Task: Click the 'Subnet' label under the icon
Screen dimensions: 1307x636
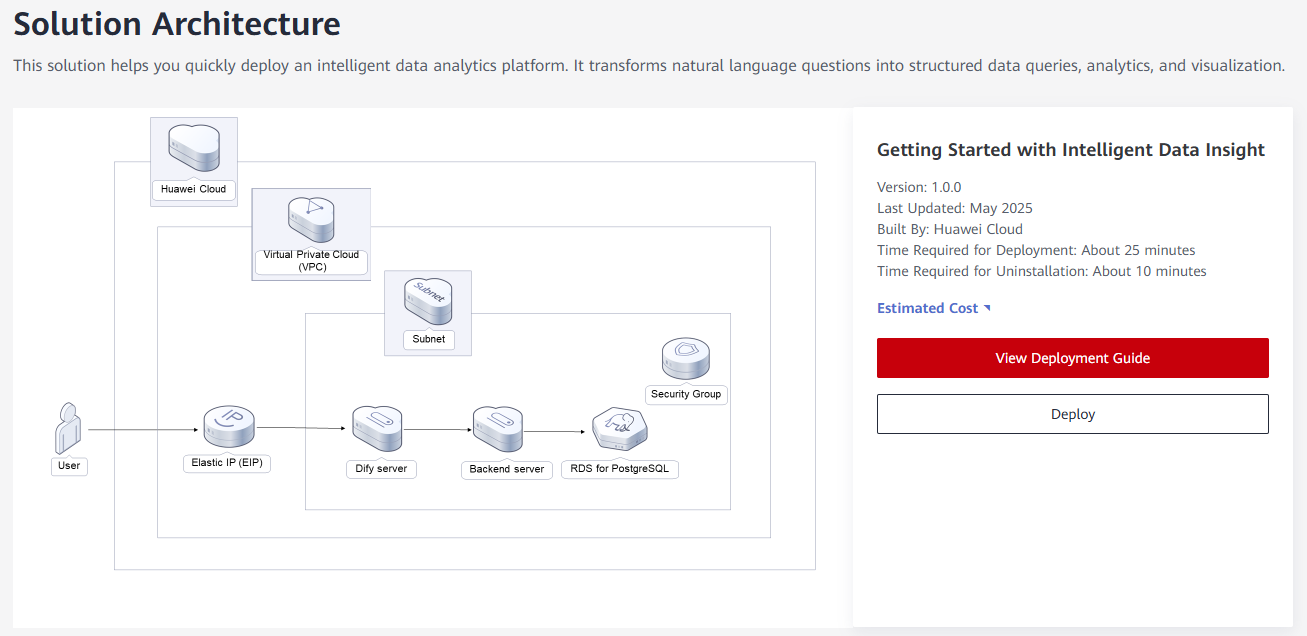Action: [x=429, y=340]
